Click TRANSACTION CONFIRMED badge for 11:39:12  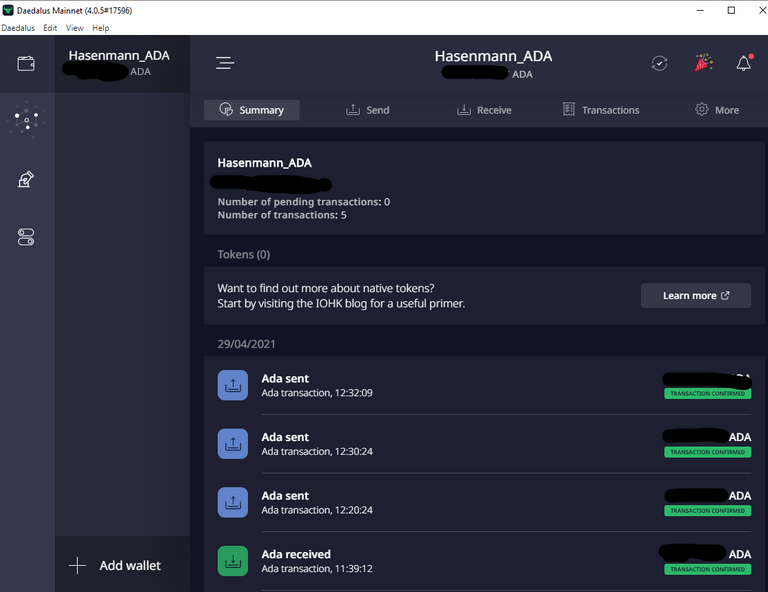pos(708,569)
